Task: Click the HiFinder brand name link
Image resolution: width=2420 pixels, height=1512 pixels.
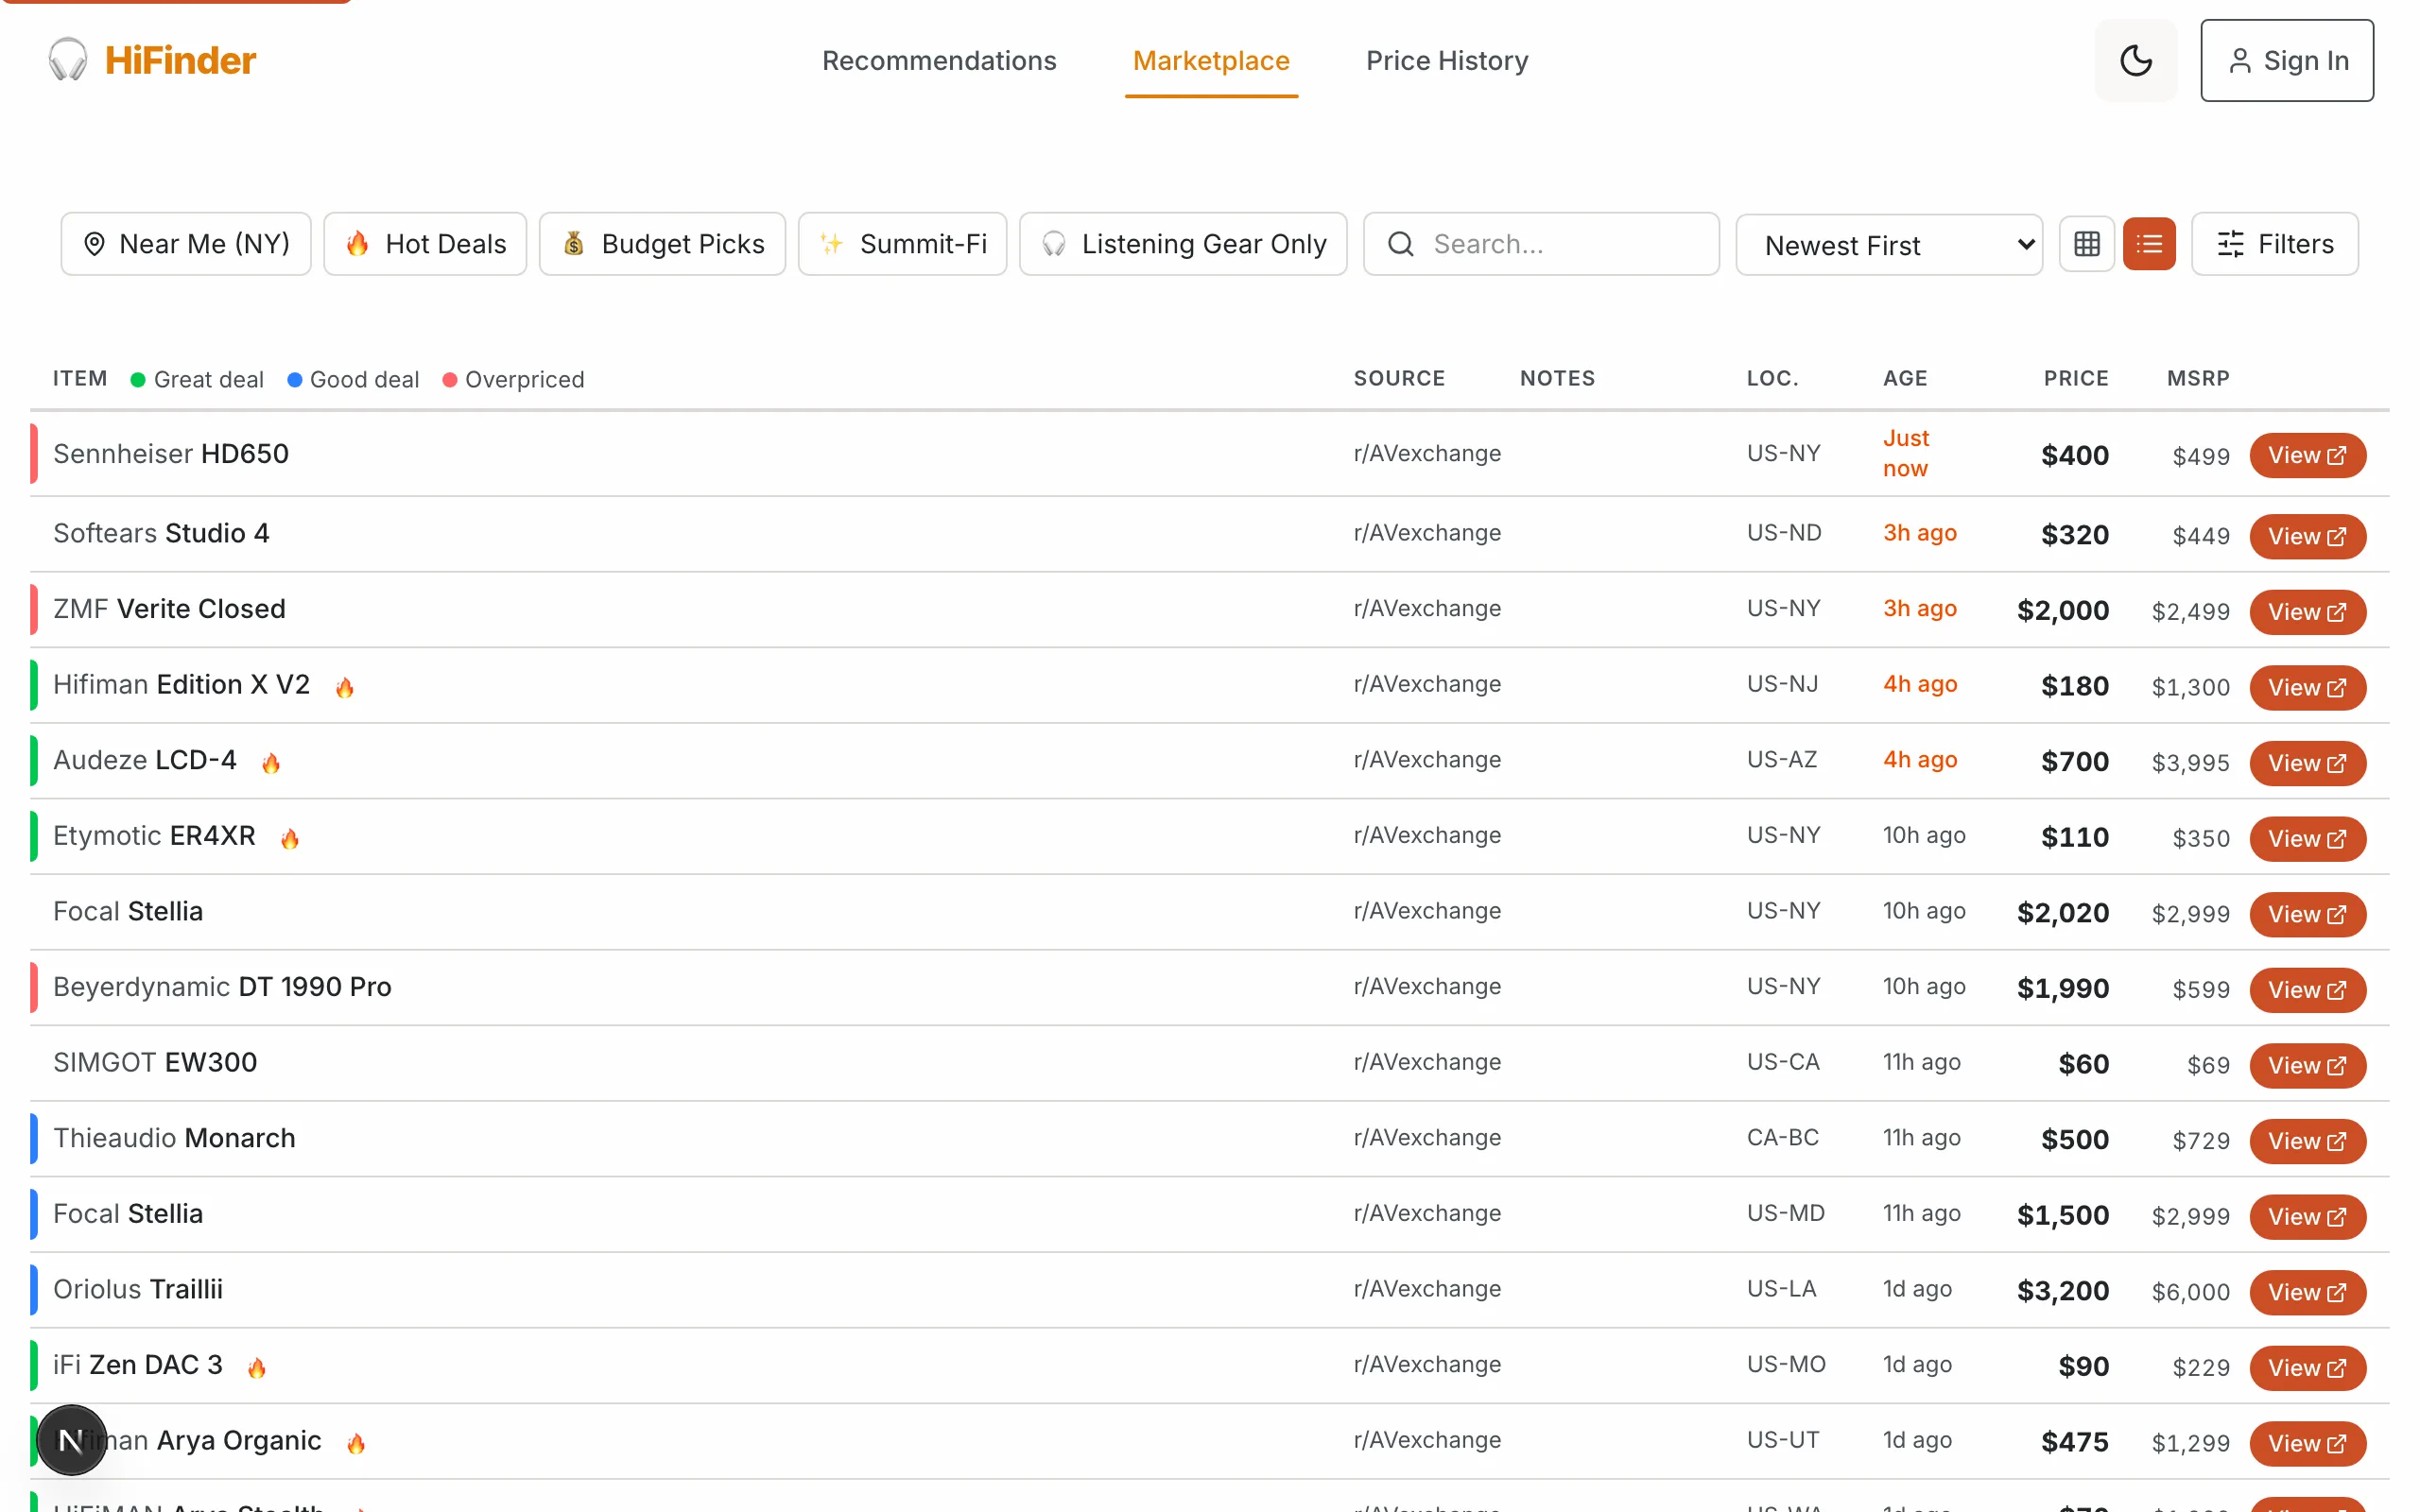Action: click(180, 60)
